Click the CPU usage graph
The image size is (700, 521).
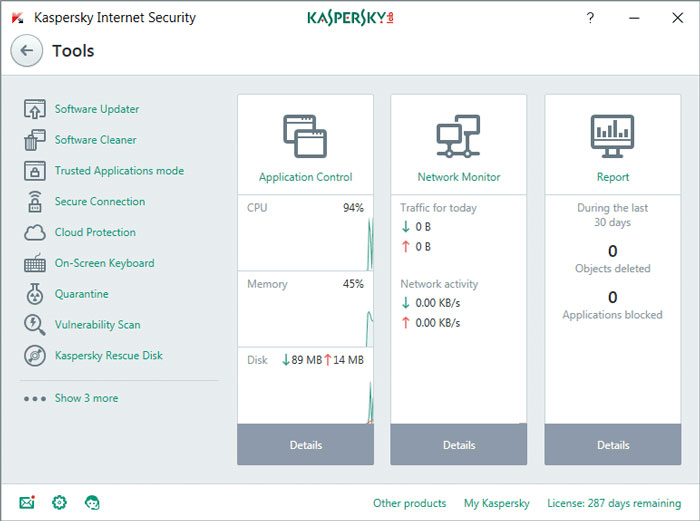pos(305,243)
